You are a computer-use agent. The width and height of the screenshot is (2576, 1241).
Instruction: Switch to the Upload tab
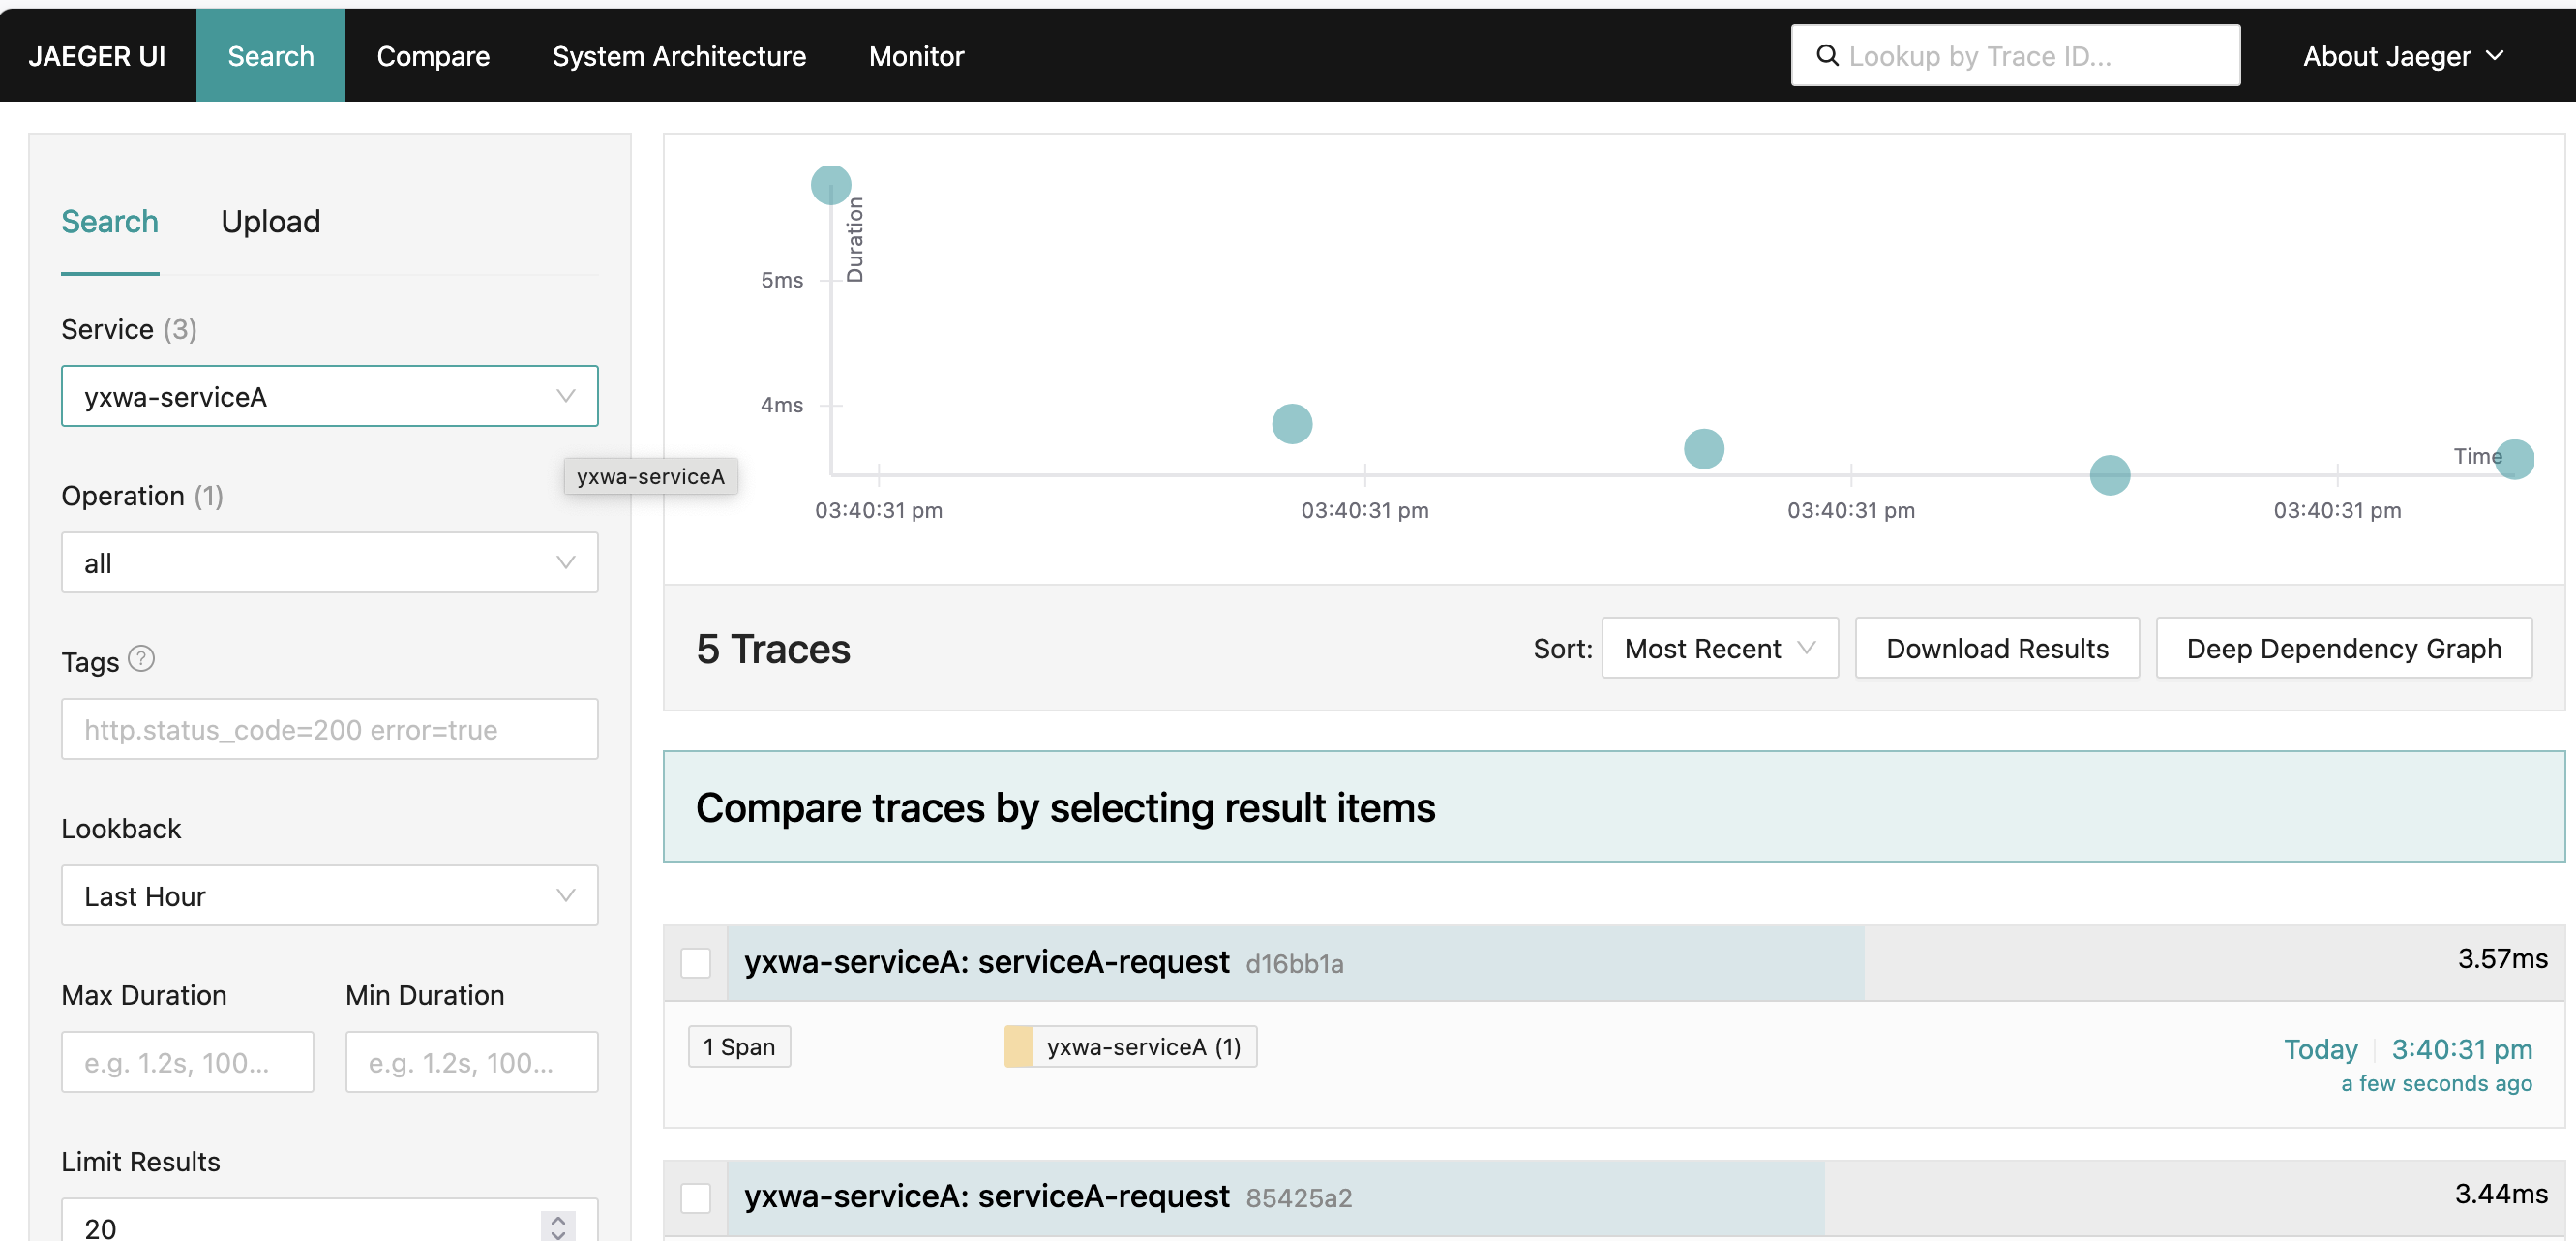[270, 221]
